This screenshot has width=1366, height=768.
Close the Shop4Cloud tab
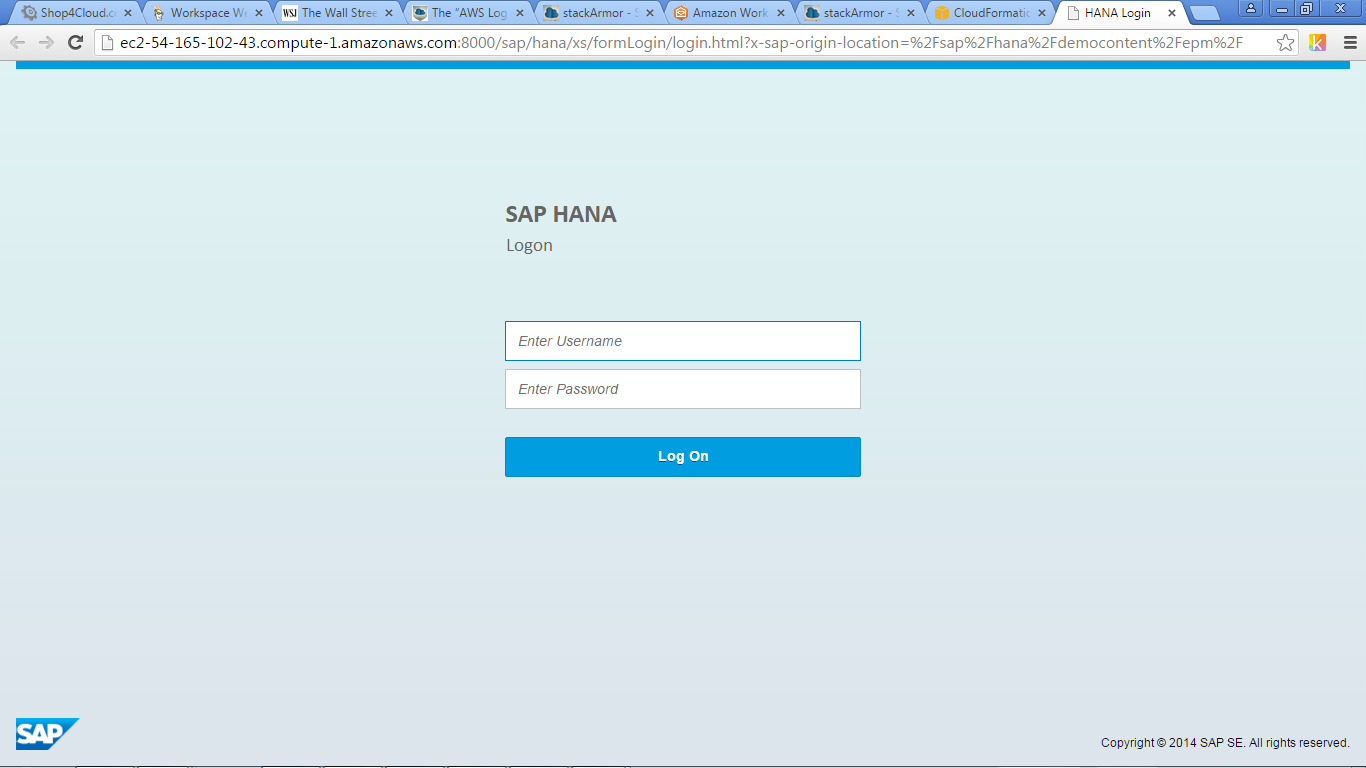pos(127,13)
